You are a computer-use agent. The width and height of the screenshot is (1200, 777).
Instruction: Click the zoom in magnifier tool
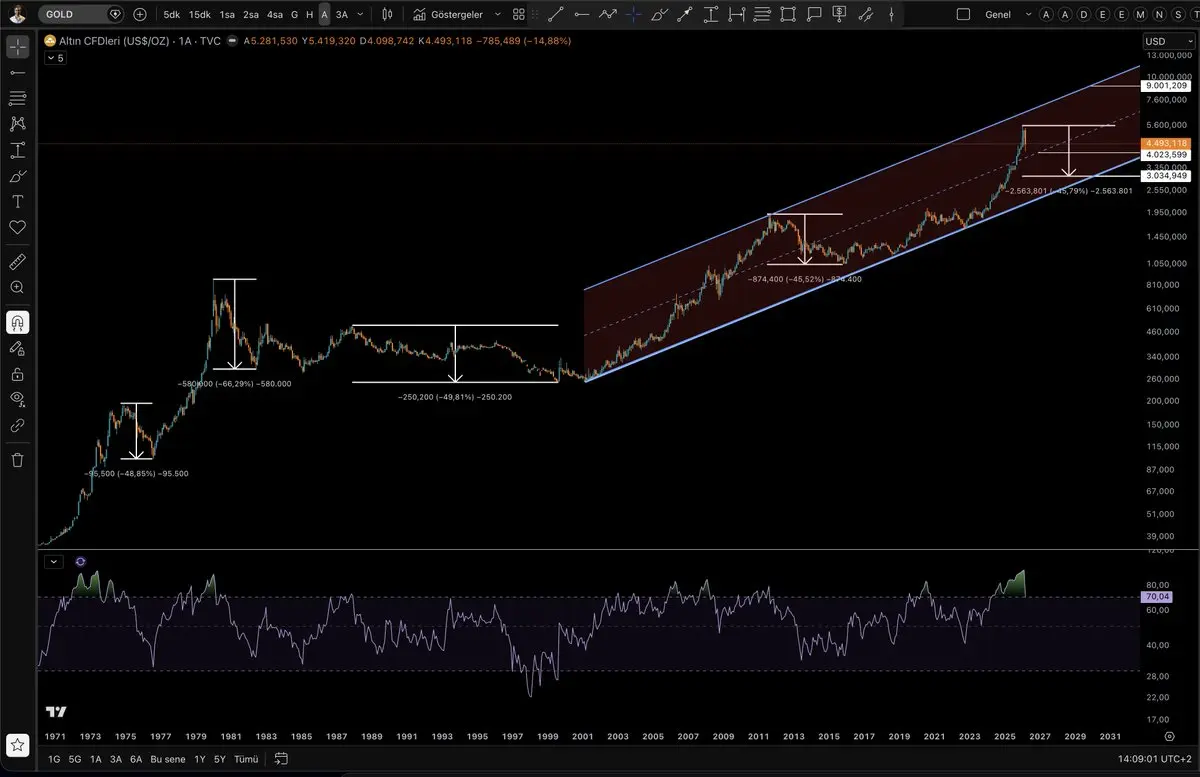17,287
